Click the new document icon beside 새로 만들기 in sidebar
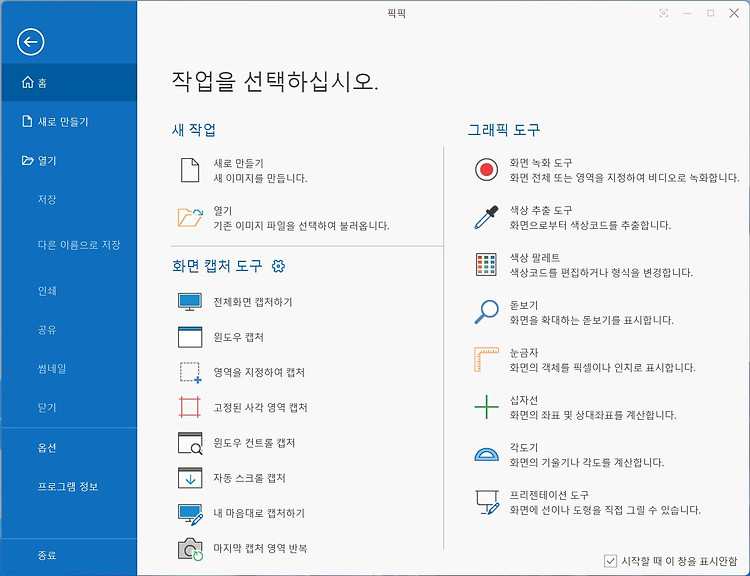The image size is (750, 576). [27, 122]
